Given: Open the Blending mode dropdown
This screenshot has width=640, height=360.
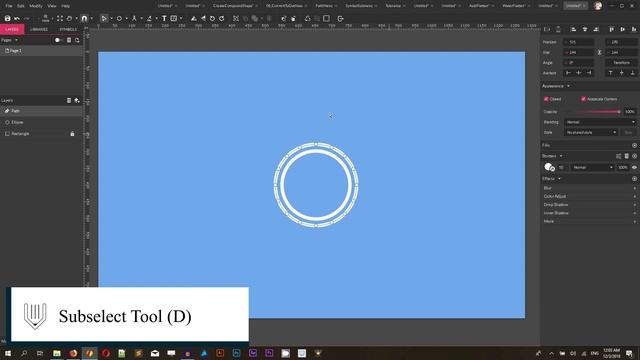Looking at the screenshot, I should pyautogui.click(x=600, y=122).
